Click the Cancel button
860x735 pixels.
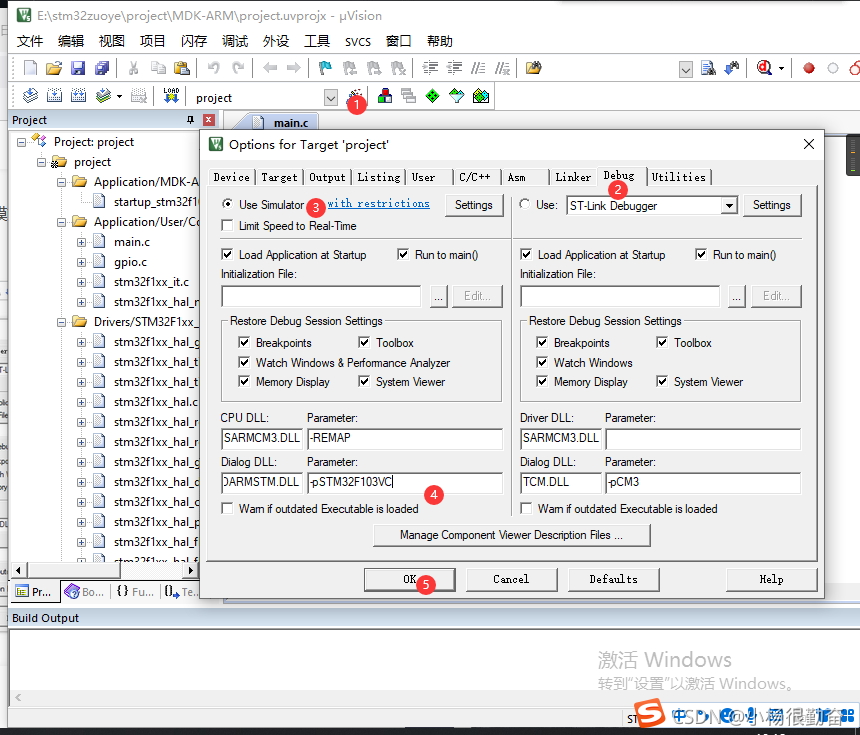click(511, 579)
